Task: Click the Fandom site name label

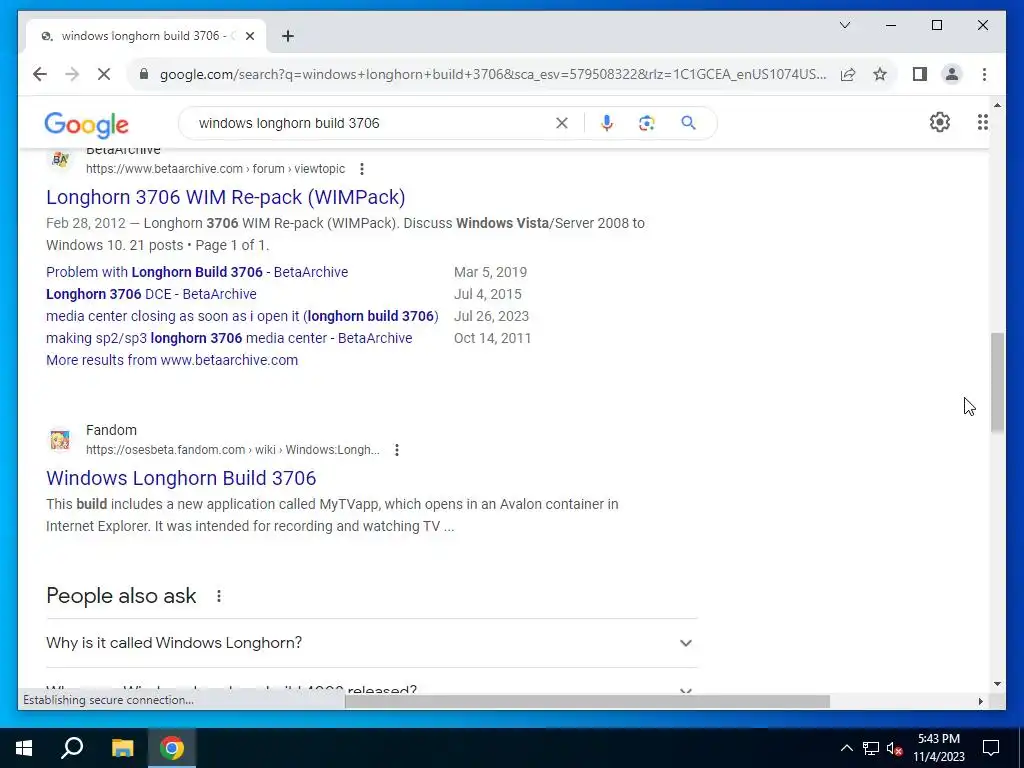Action: tap(111, 430)
